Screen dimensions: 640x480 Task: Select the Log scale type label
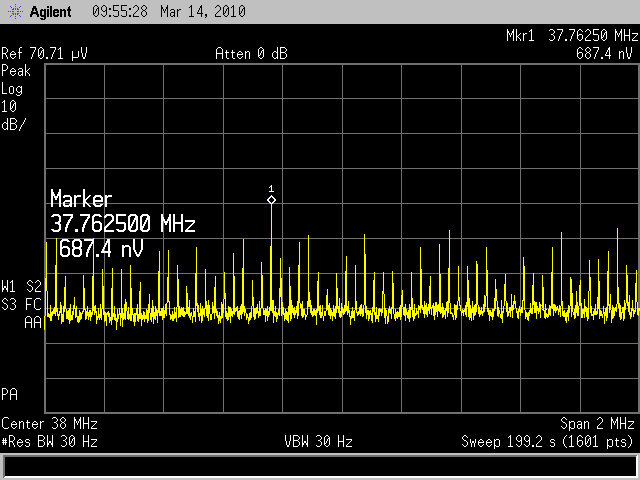(x=14, y=89)
